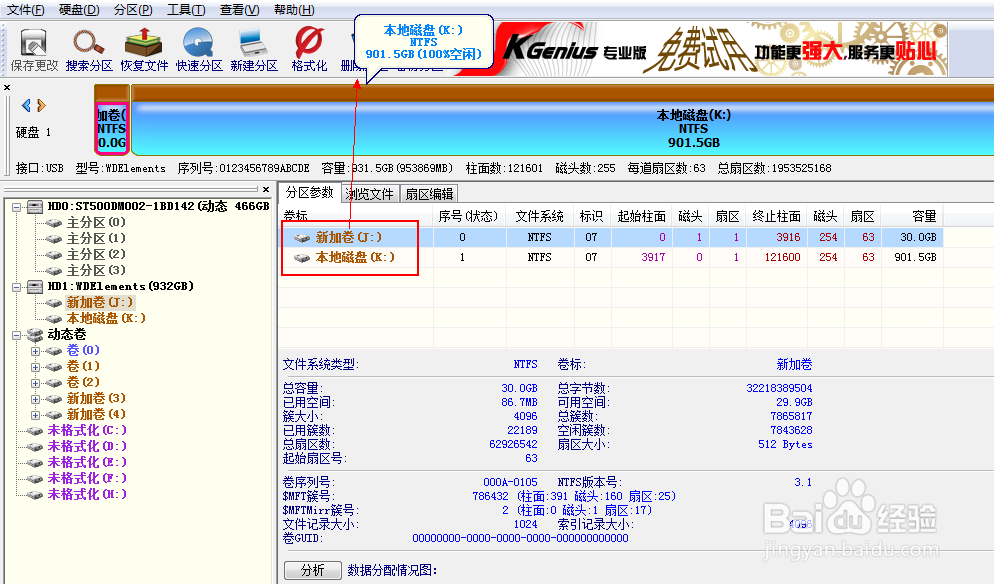994x584 pixels.
Task: Select the HD1:WDElements(932GB) disk entry
Action: (120, 286)
